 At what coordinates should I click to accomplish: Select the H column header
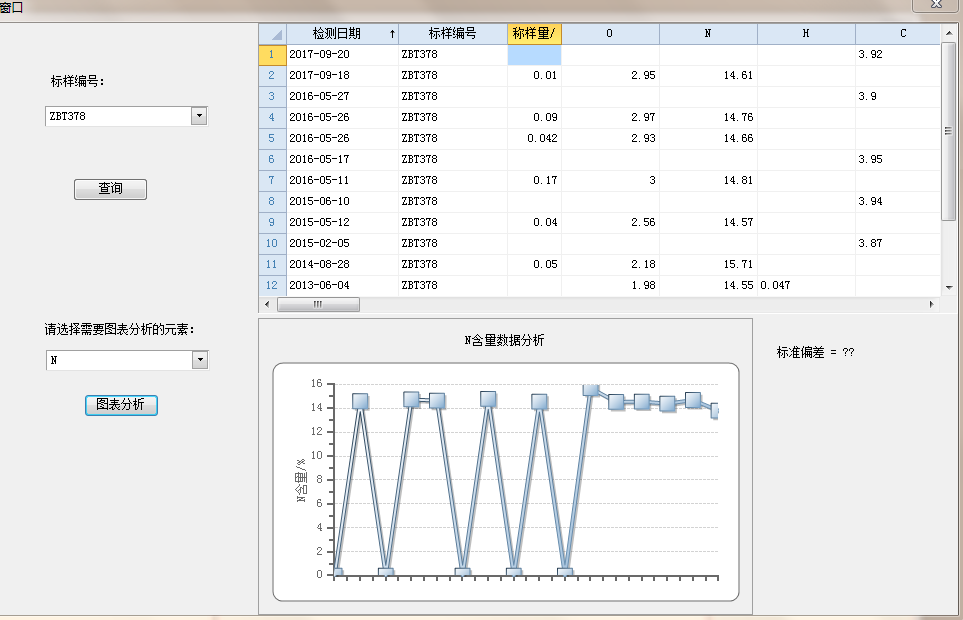pos(806,34)
